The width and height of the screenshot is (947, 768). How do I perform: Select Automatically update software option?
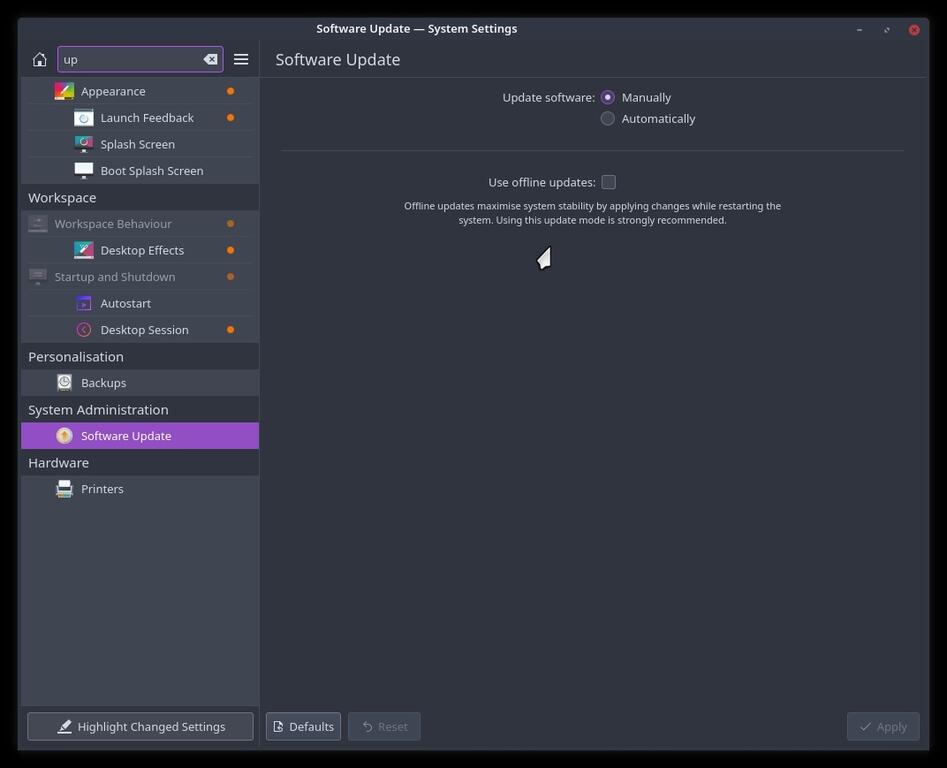[x=608, y=119]
